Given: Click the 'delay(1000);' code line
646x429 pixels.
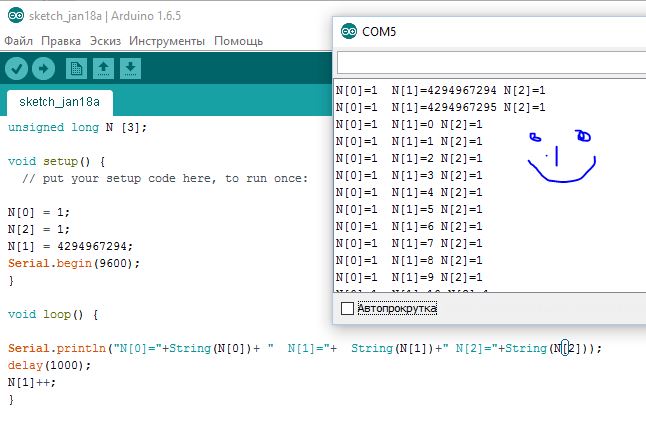Looking at the screenshot, I should 49,366.
